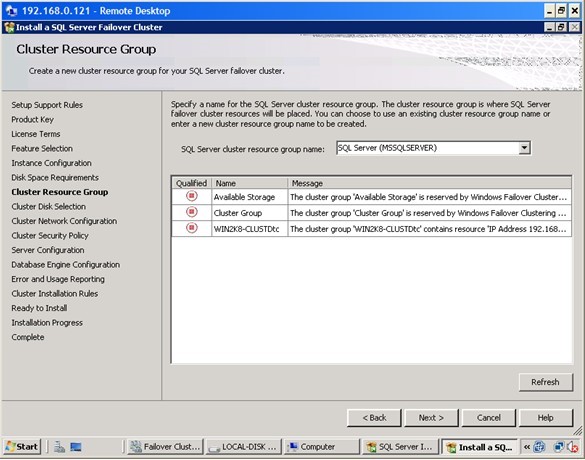Switch to Failover Clust... taskbar window
Screen dimensions: 585x460
pos(165,447)
